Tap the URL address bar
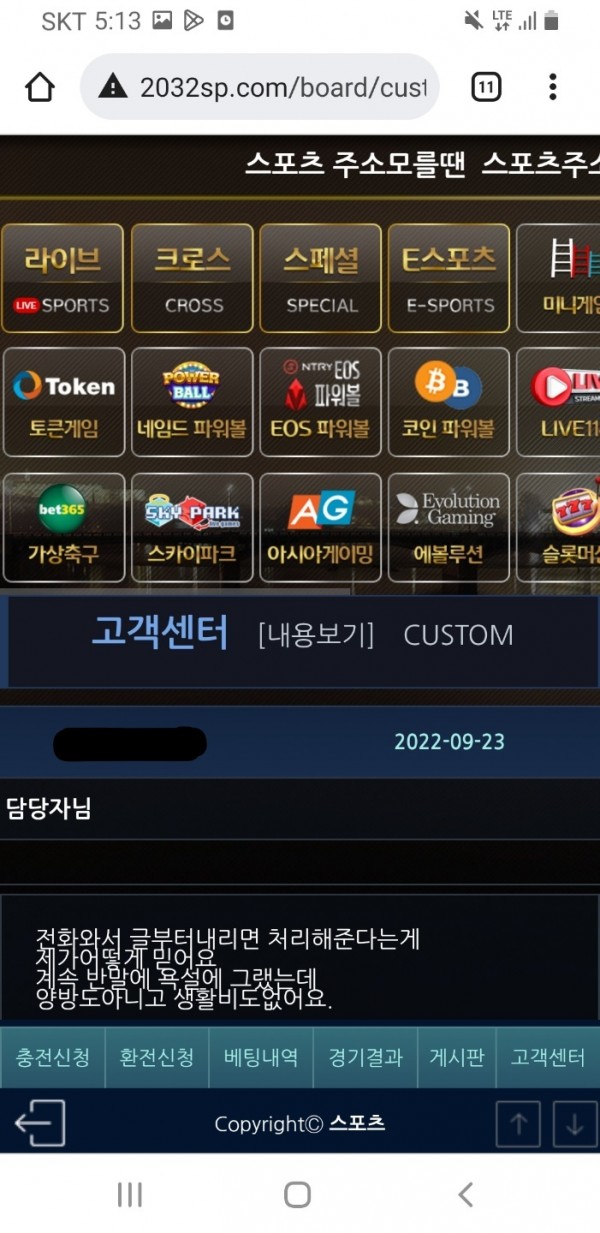 pos(260,88)
